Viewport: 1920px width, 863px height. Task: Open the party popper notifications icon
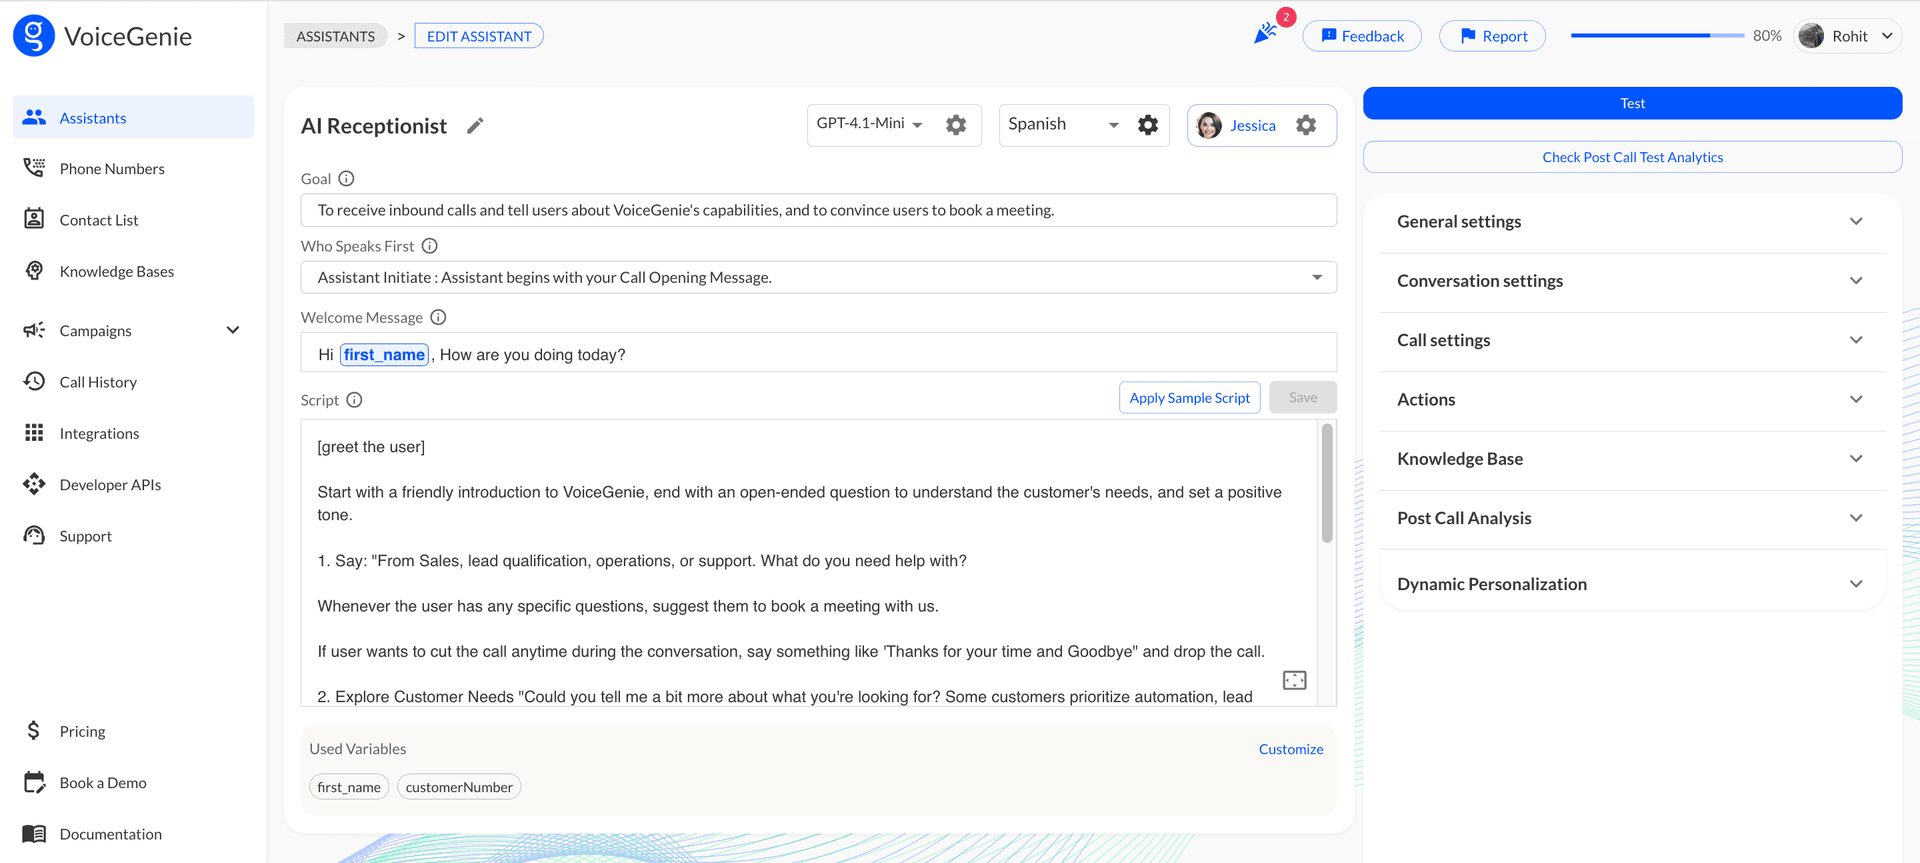(x=1265, y=34)
